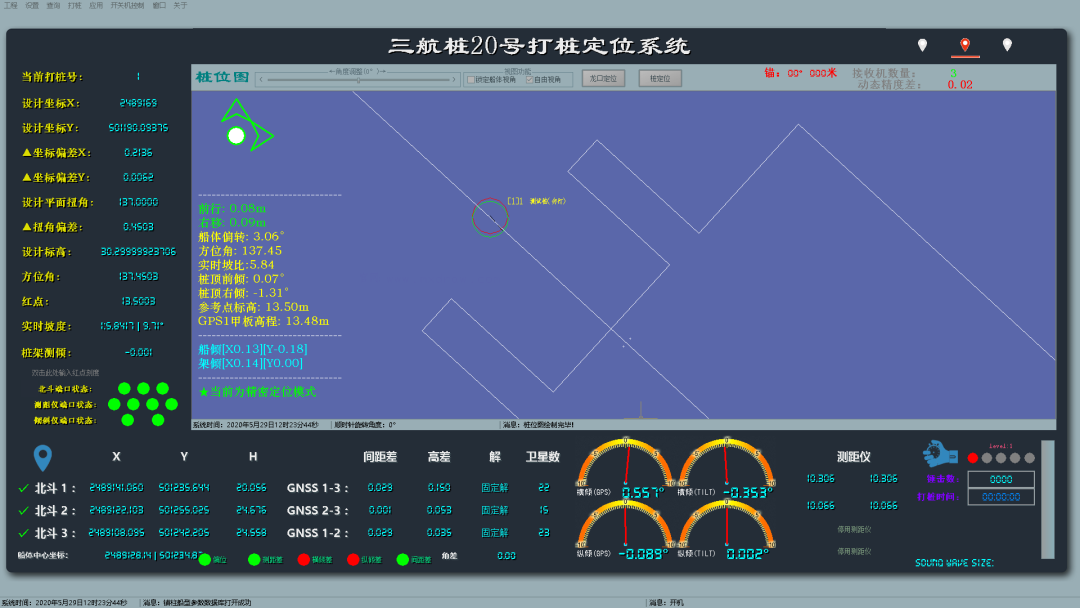Click the red 横倾差 status light
Screen dimensions: 1080x608
(x=303, y=560)
